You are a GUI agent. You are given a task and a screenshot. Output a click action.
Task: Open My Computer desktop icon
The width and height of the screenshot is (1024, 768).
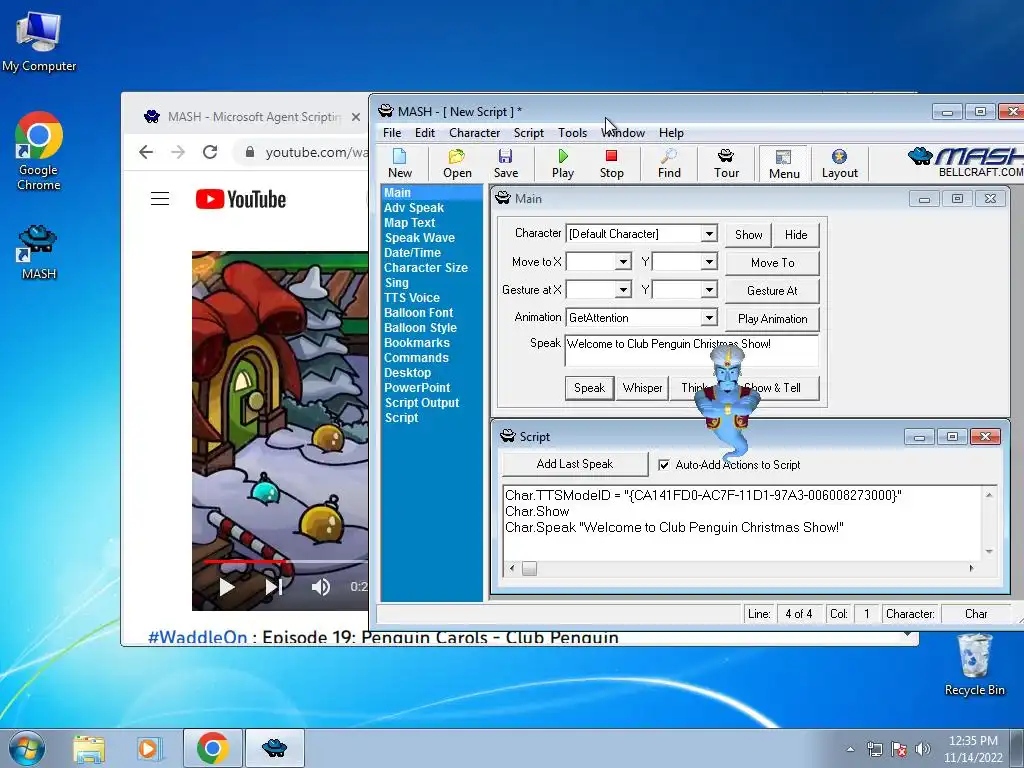pos(39,42)
